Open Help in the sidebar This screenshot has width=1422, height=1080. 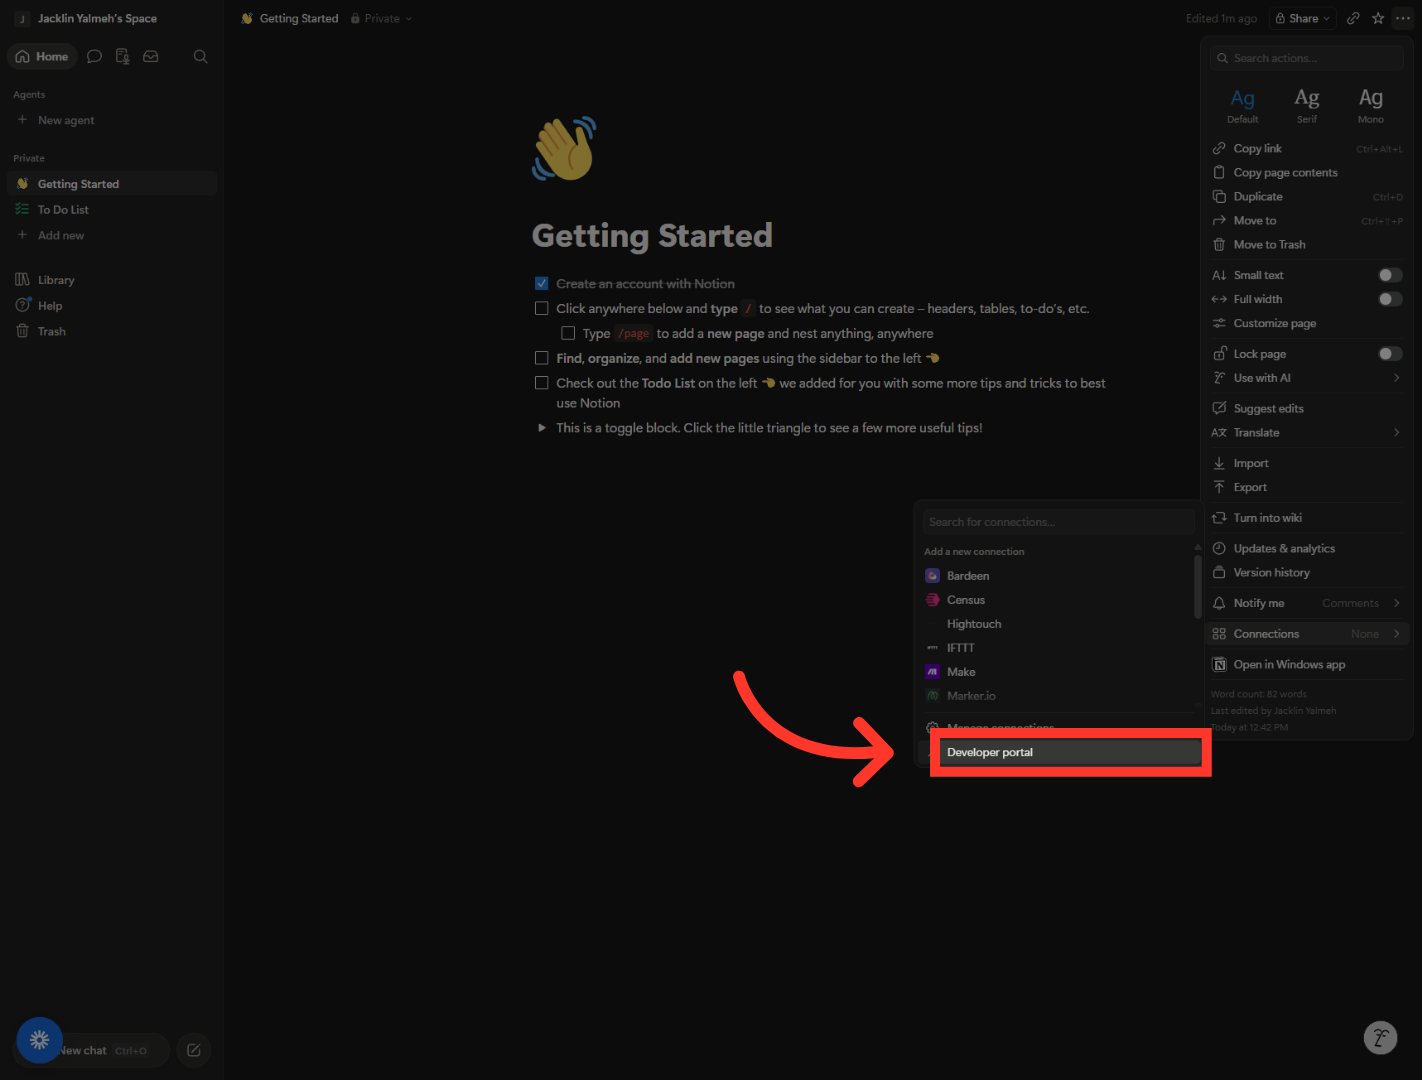coord(111,306)
